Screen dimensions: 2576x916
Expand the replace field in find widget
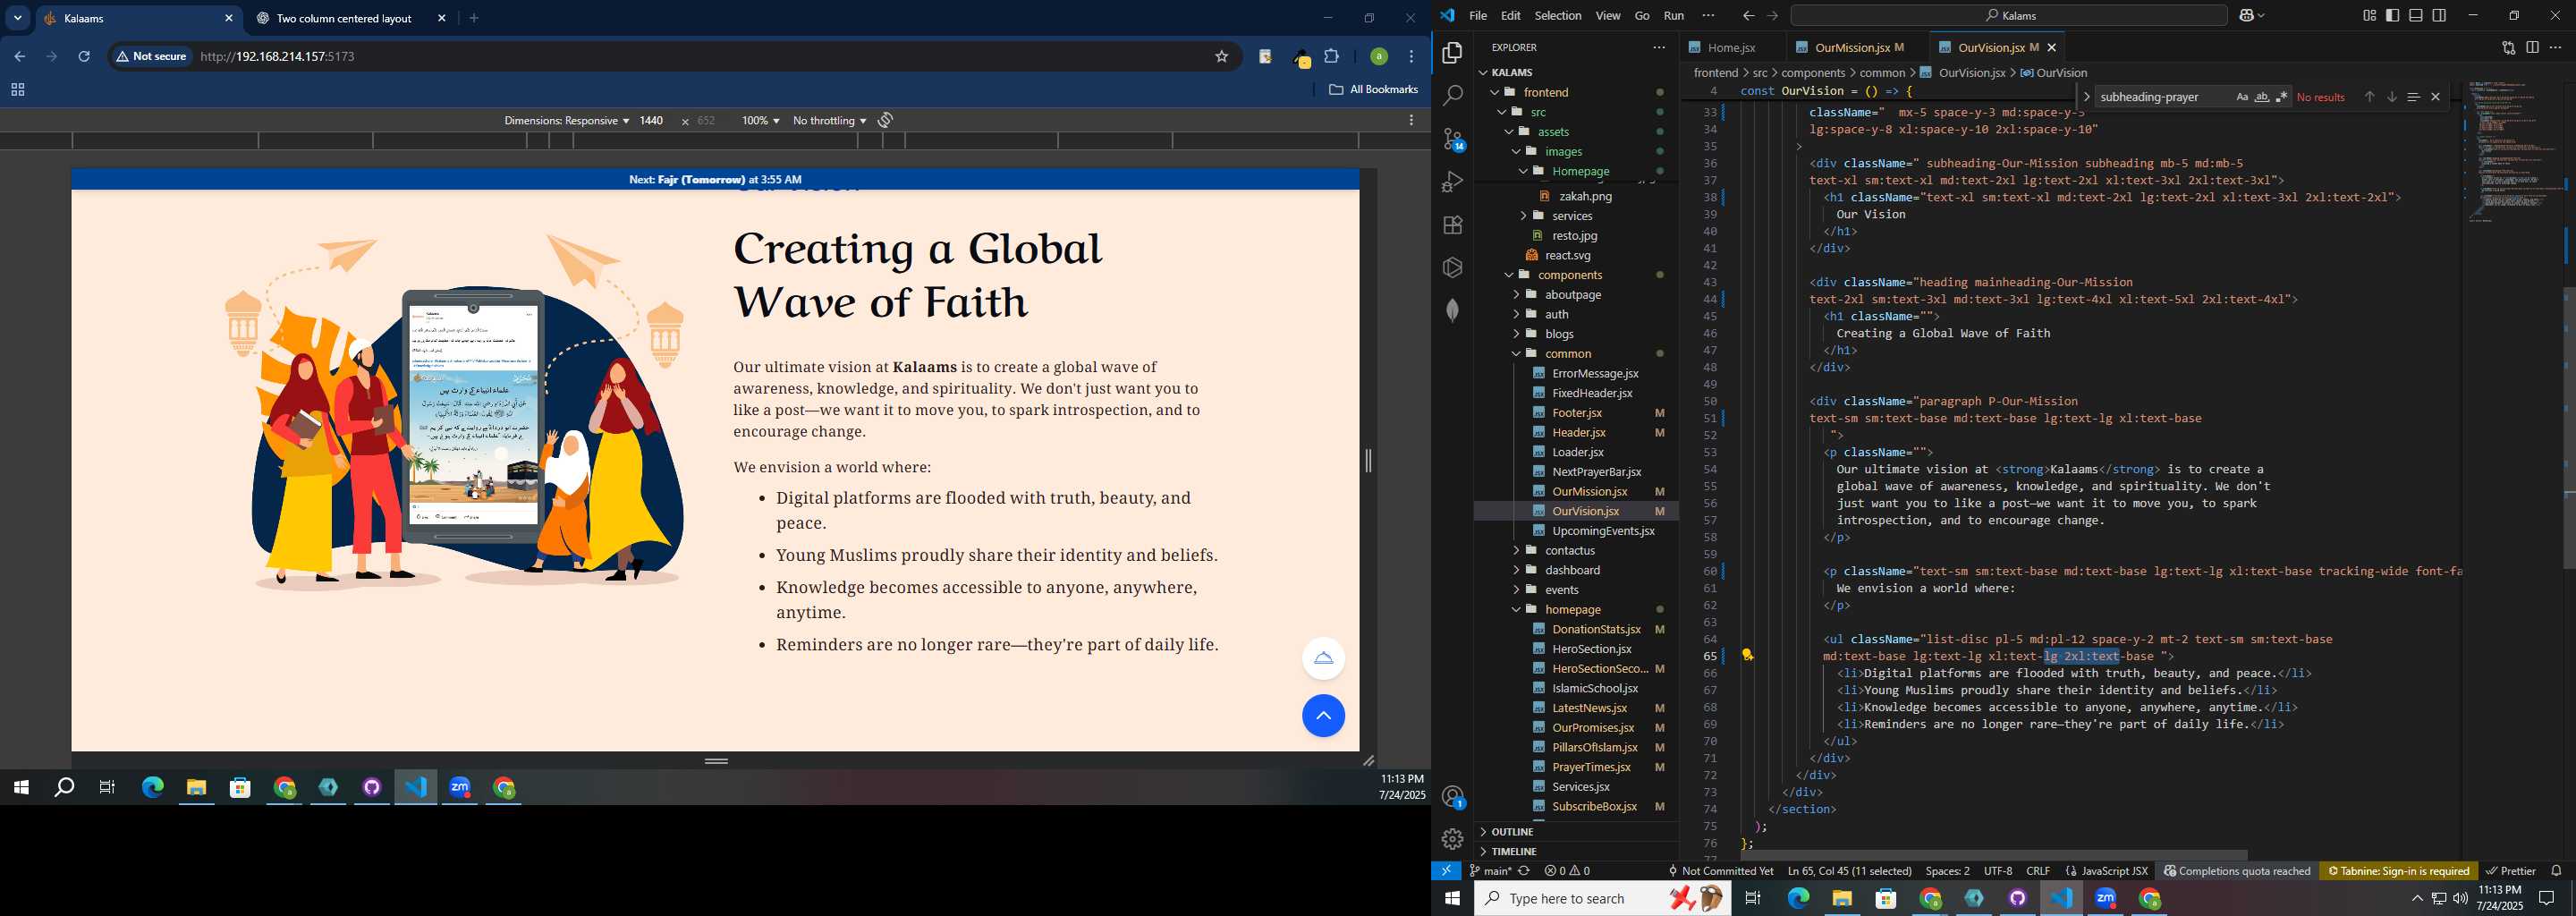pyautogui.click(x=2085, y=97)
